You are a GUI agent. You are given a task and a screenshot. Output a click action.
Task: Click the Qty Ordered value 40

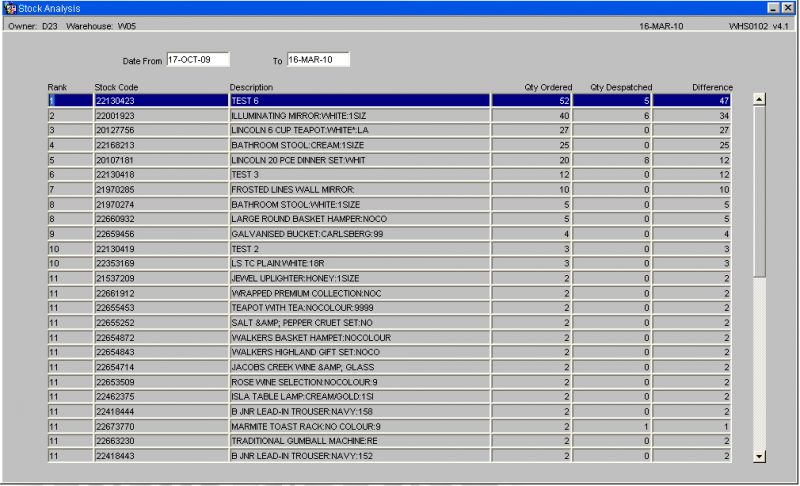pyautogui.click(x=531, y=116)
